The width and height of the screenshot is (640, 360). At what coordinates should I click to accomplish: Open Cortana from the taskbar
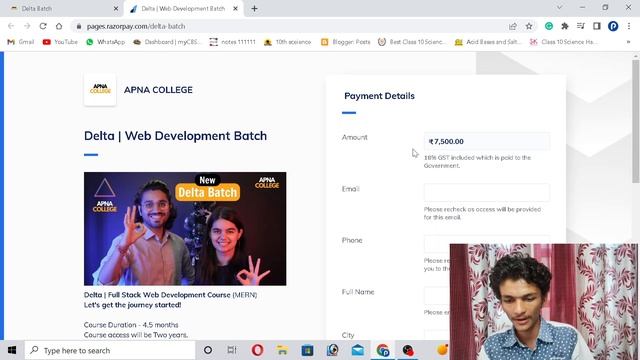(x=208, y=350)
